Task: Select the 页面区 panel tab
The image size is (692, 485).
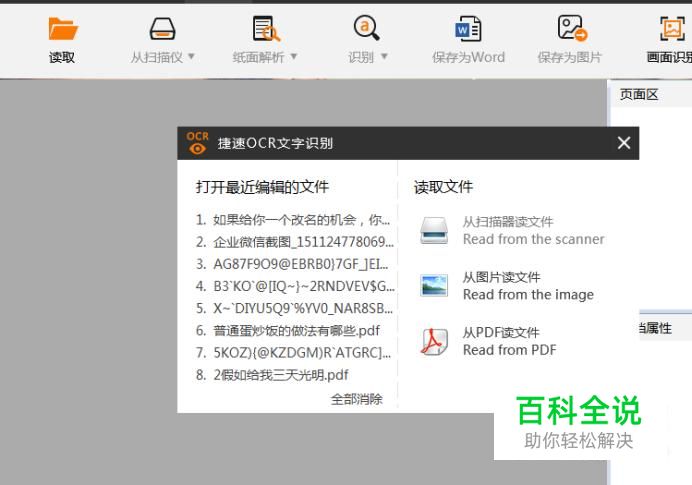Action: pos(639,94)
